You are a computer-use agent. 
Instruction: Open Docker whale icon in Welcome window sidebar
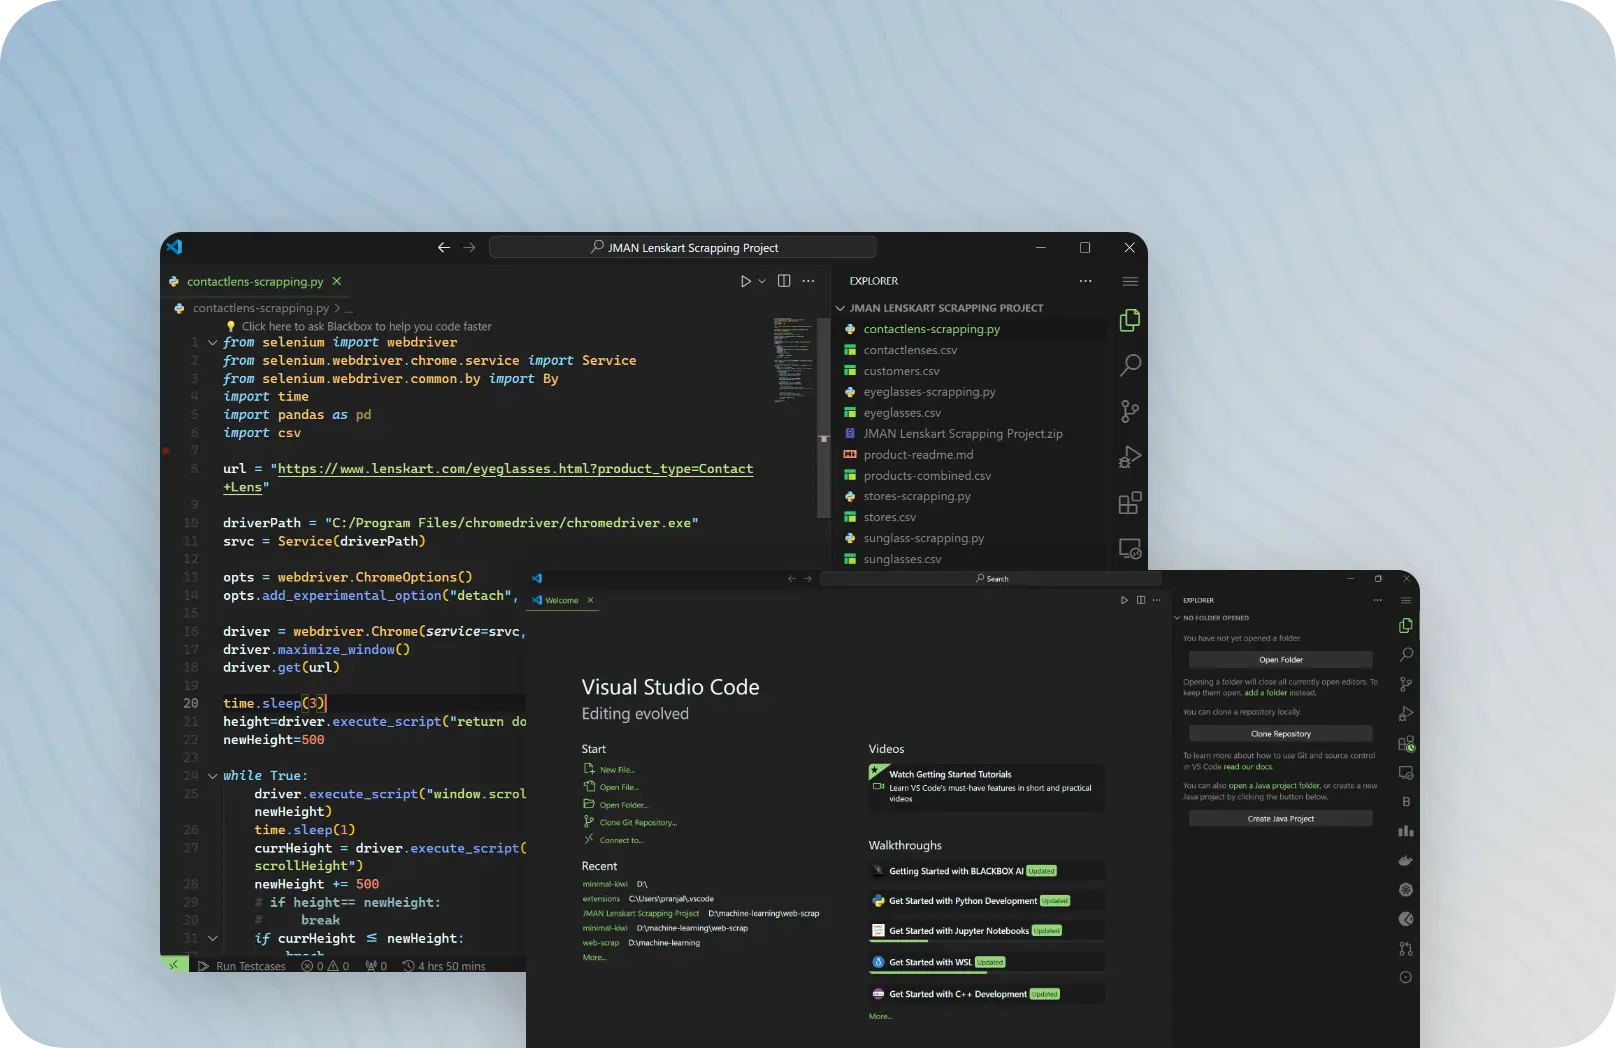(1406, 860)
